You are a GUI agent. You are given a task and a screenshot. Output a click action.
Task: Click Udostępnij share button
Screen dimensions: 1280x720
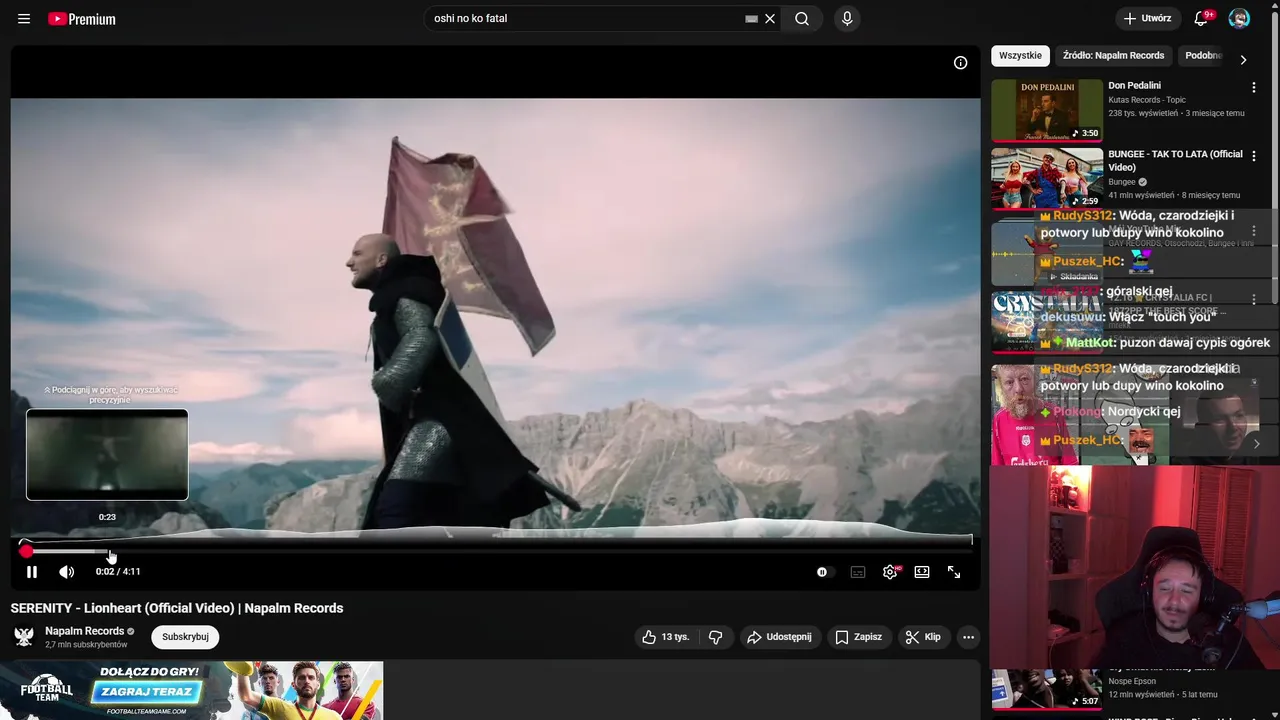pos(779,637)
